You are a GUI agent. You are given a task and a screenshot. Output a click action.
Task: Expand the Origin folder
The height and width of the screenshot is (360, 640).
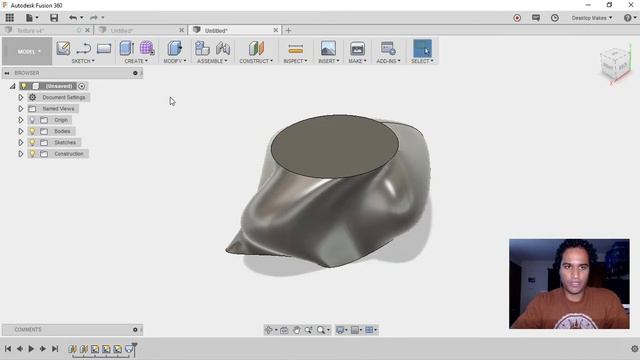click(x=20, y=120)
